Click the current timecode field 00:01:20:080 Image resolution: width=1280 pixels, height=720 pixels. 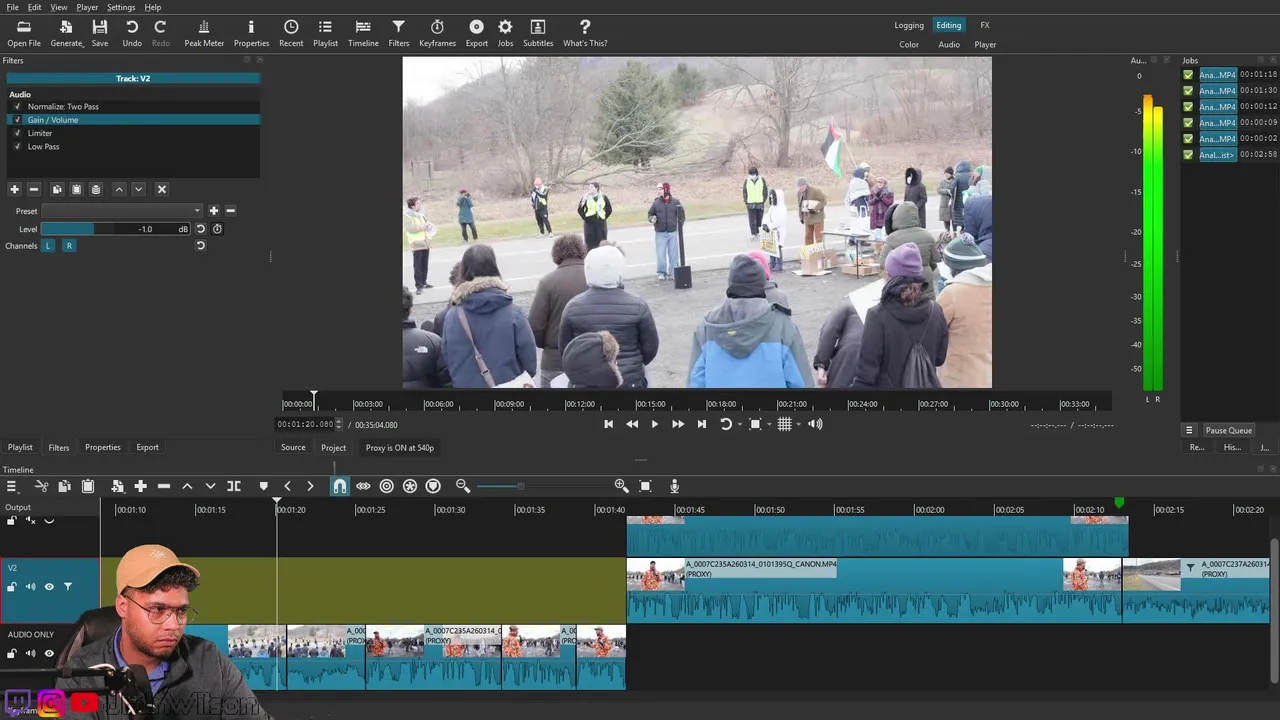[x=305, y=424]
